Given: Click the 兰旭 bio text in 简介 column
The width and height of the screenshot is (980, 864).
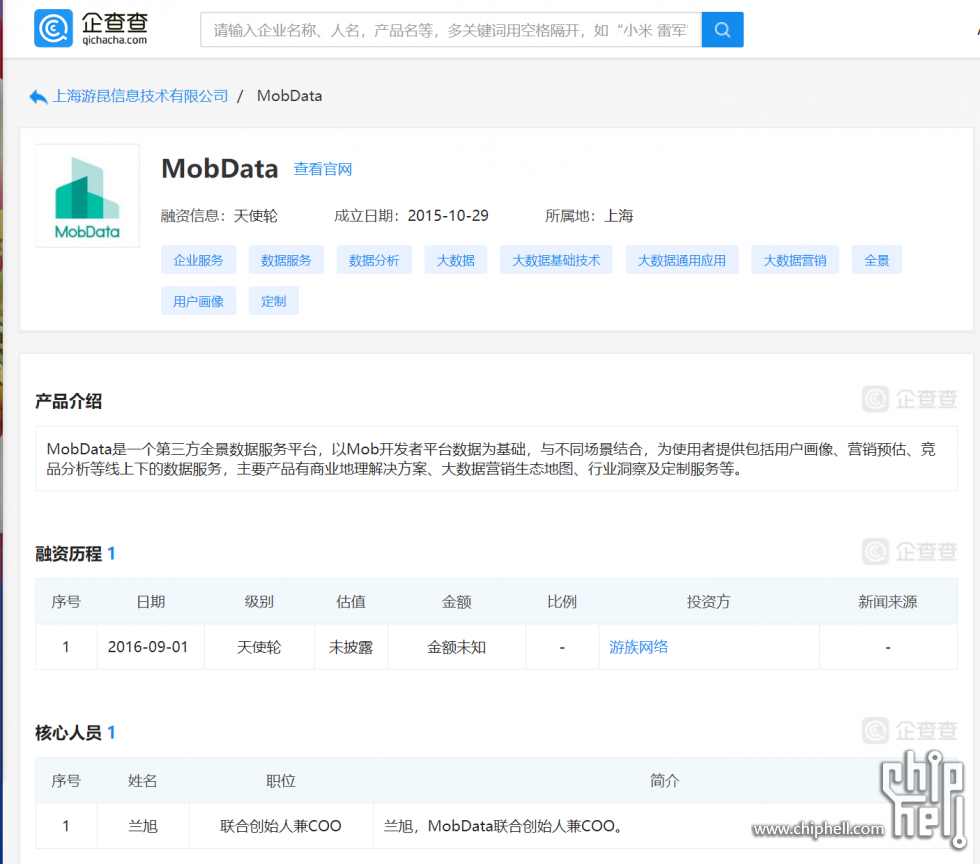Looking at the screenshot, I should point(504,826).
